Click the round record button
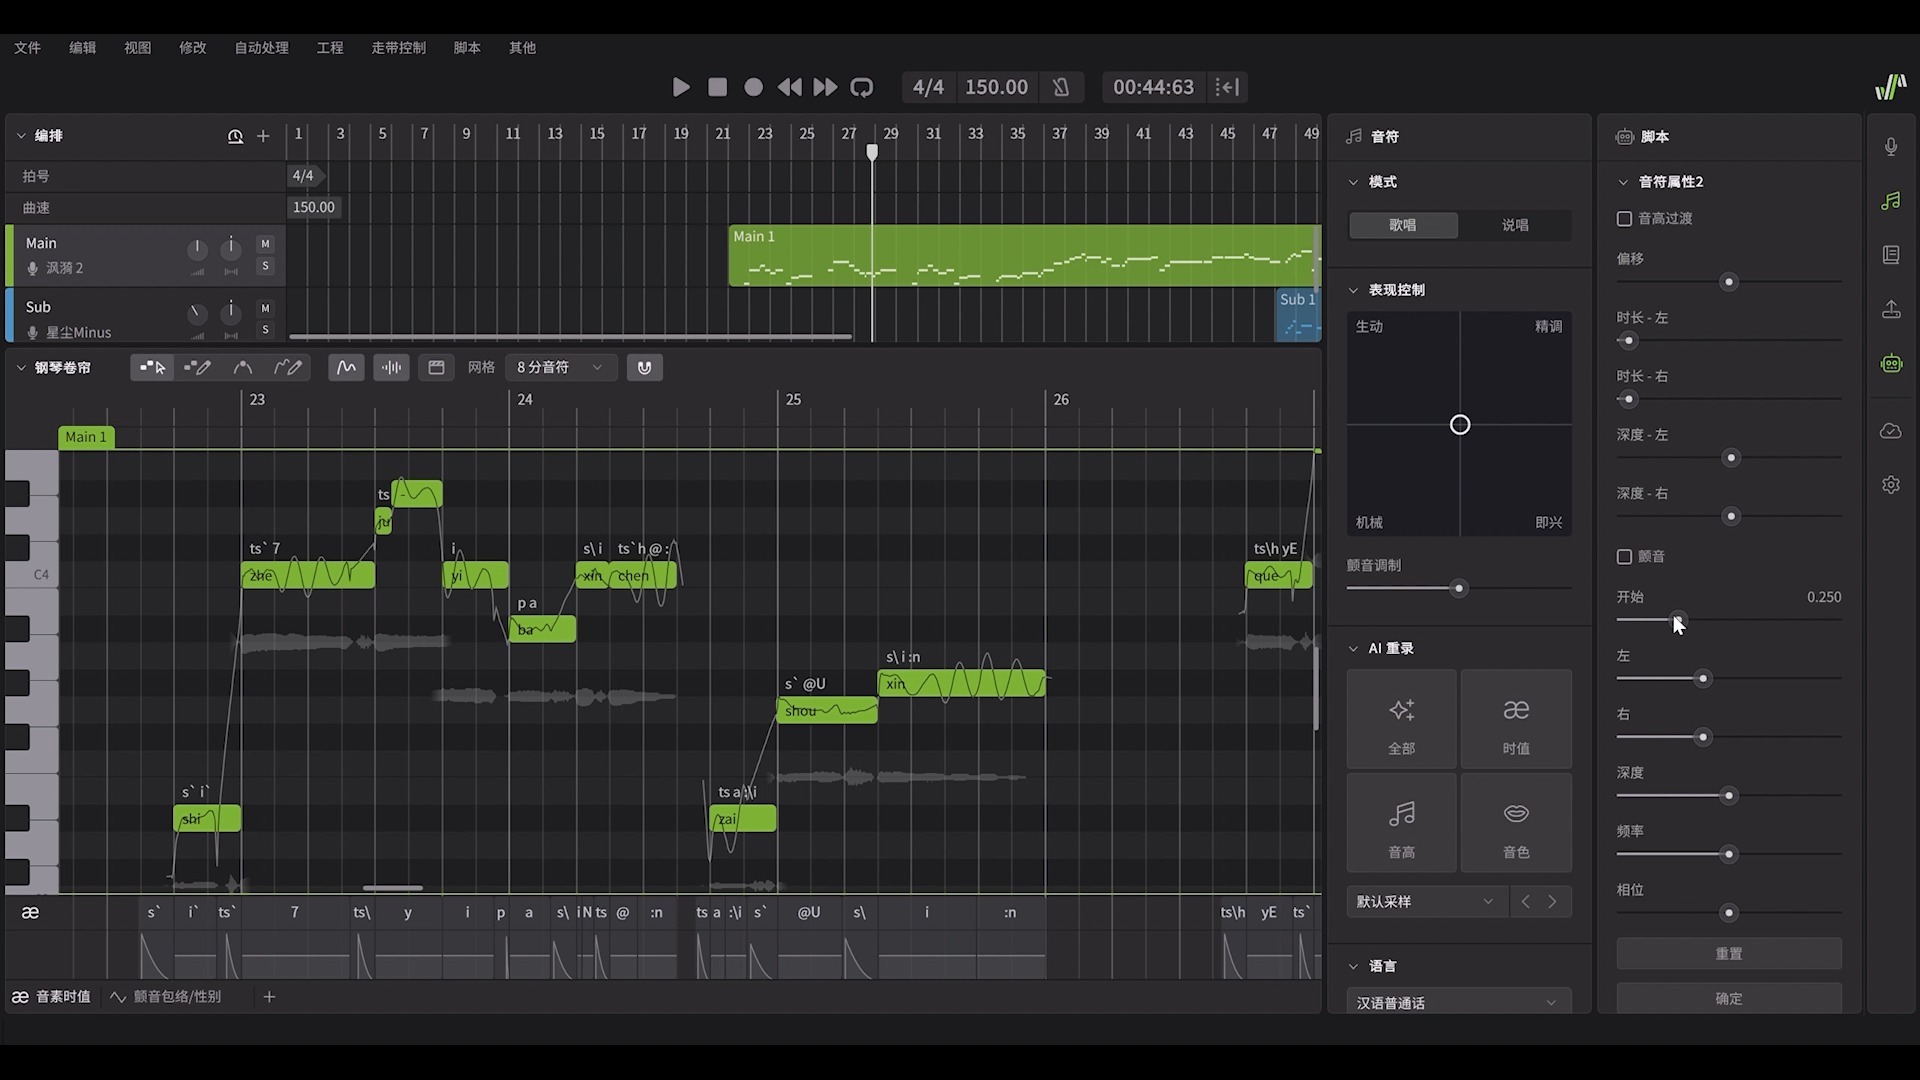The width and height of the screenshot is (1920, 1080). click(x=754, y=87)
